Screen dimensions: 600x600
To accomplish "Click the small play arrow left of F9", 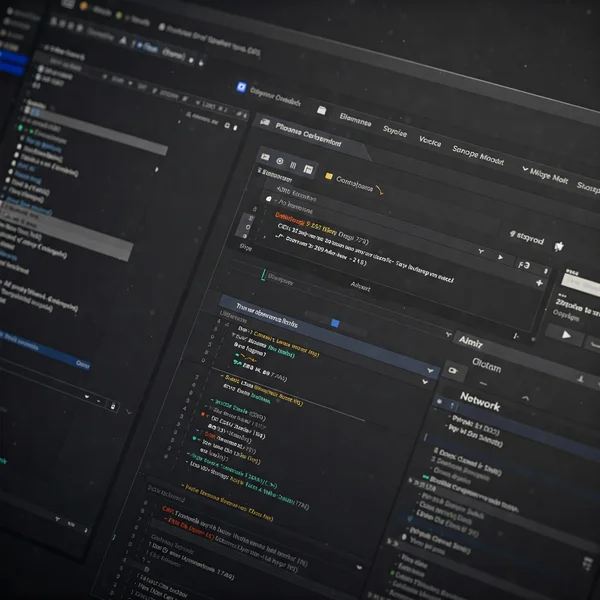I will point(500,257).
